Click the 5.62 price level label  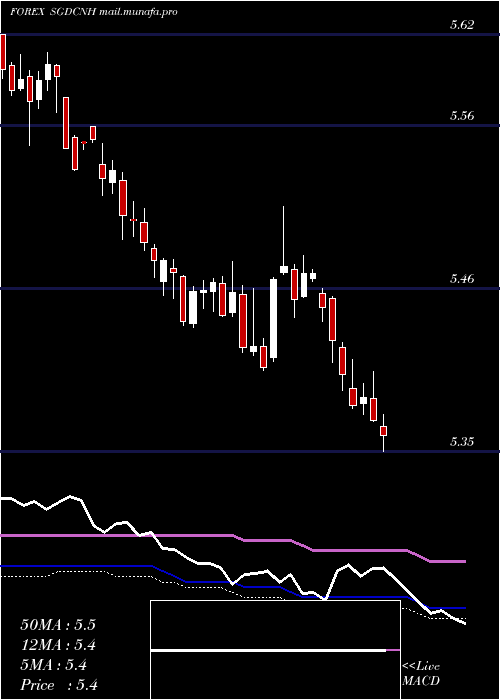(x=462, y=25)
